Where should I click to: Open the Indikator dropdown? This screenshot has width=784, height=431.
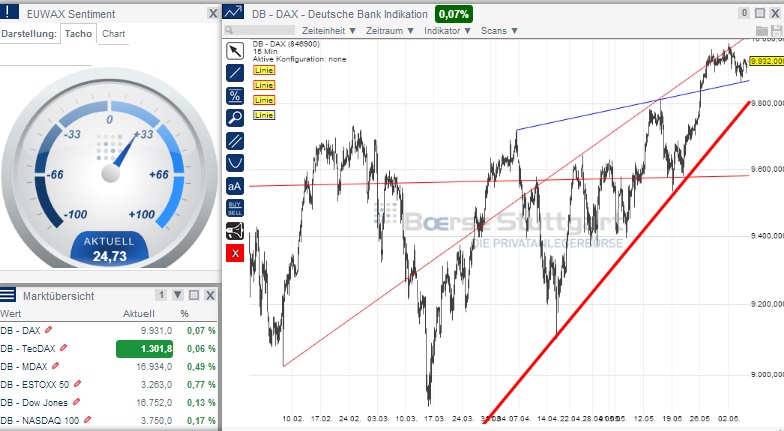pyautogui.click(x=448, y=30)
